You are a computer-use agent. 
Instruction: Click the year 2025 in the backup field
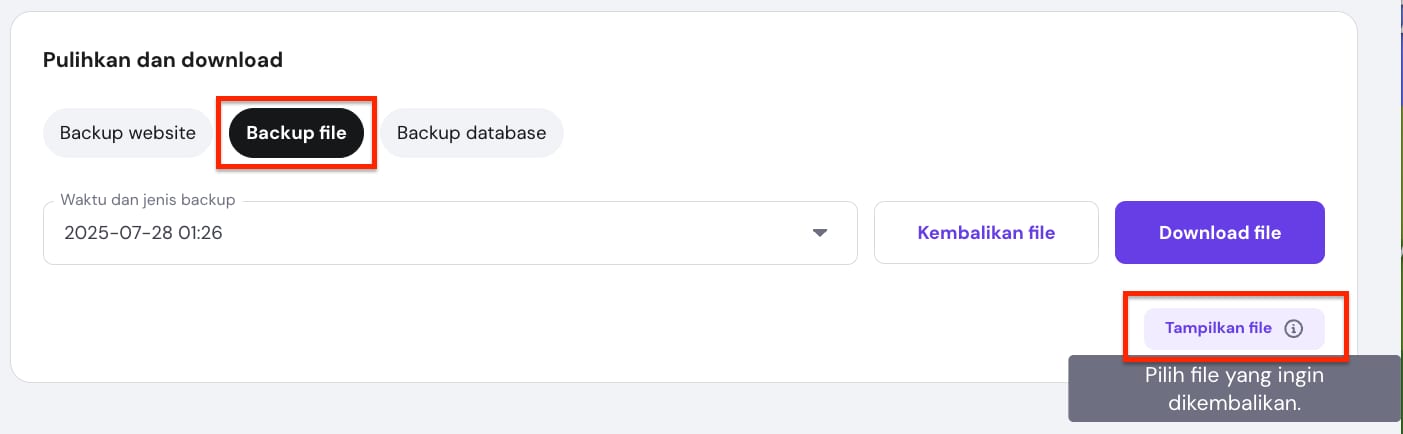pyautogui.click(x=84, y=233)
